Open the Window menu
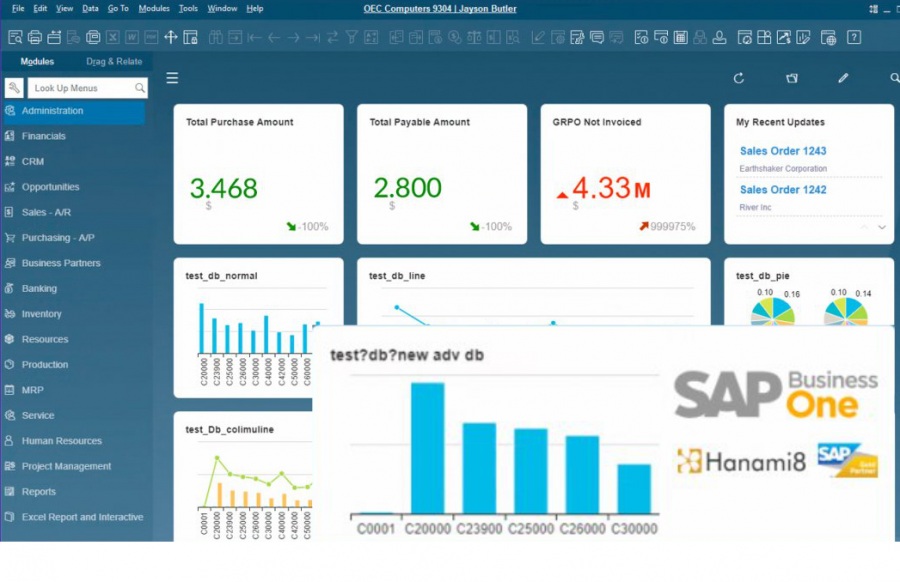The image size is (900, 582). tap(222, 9)
